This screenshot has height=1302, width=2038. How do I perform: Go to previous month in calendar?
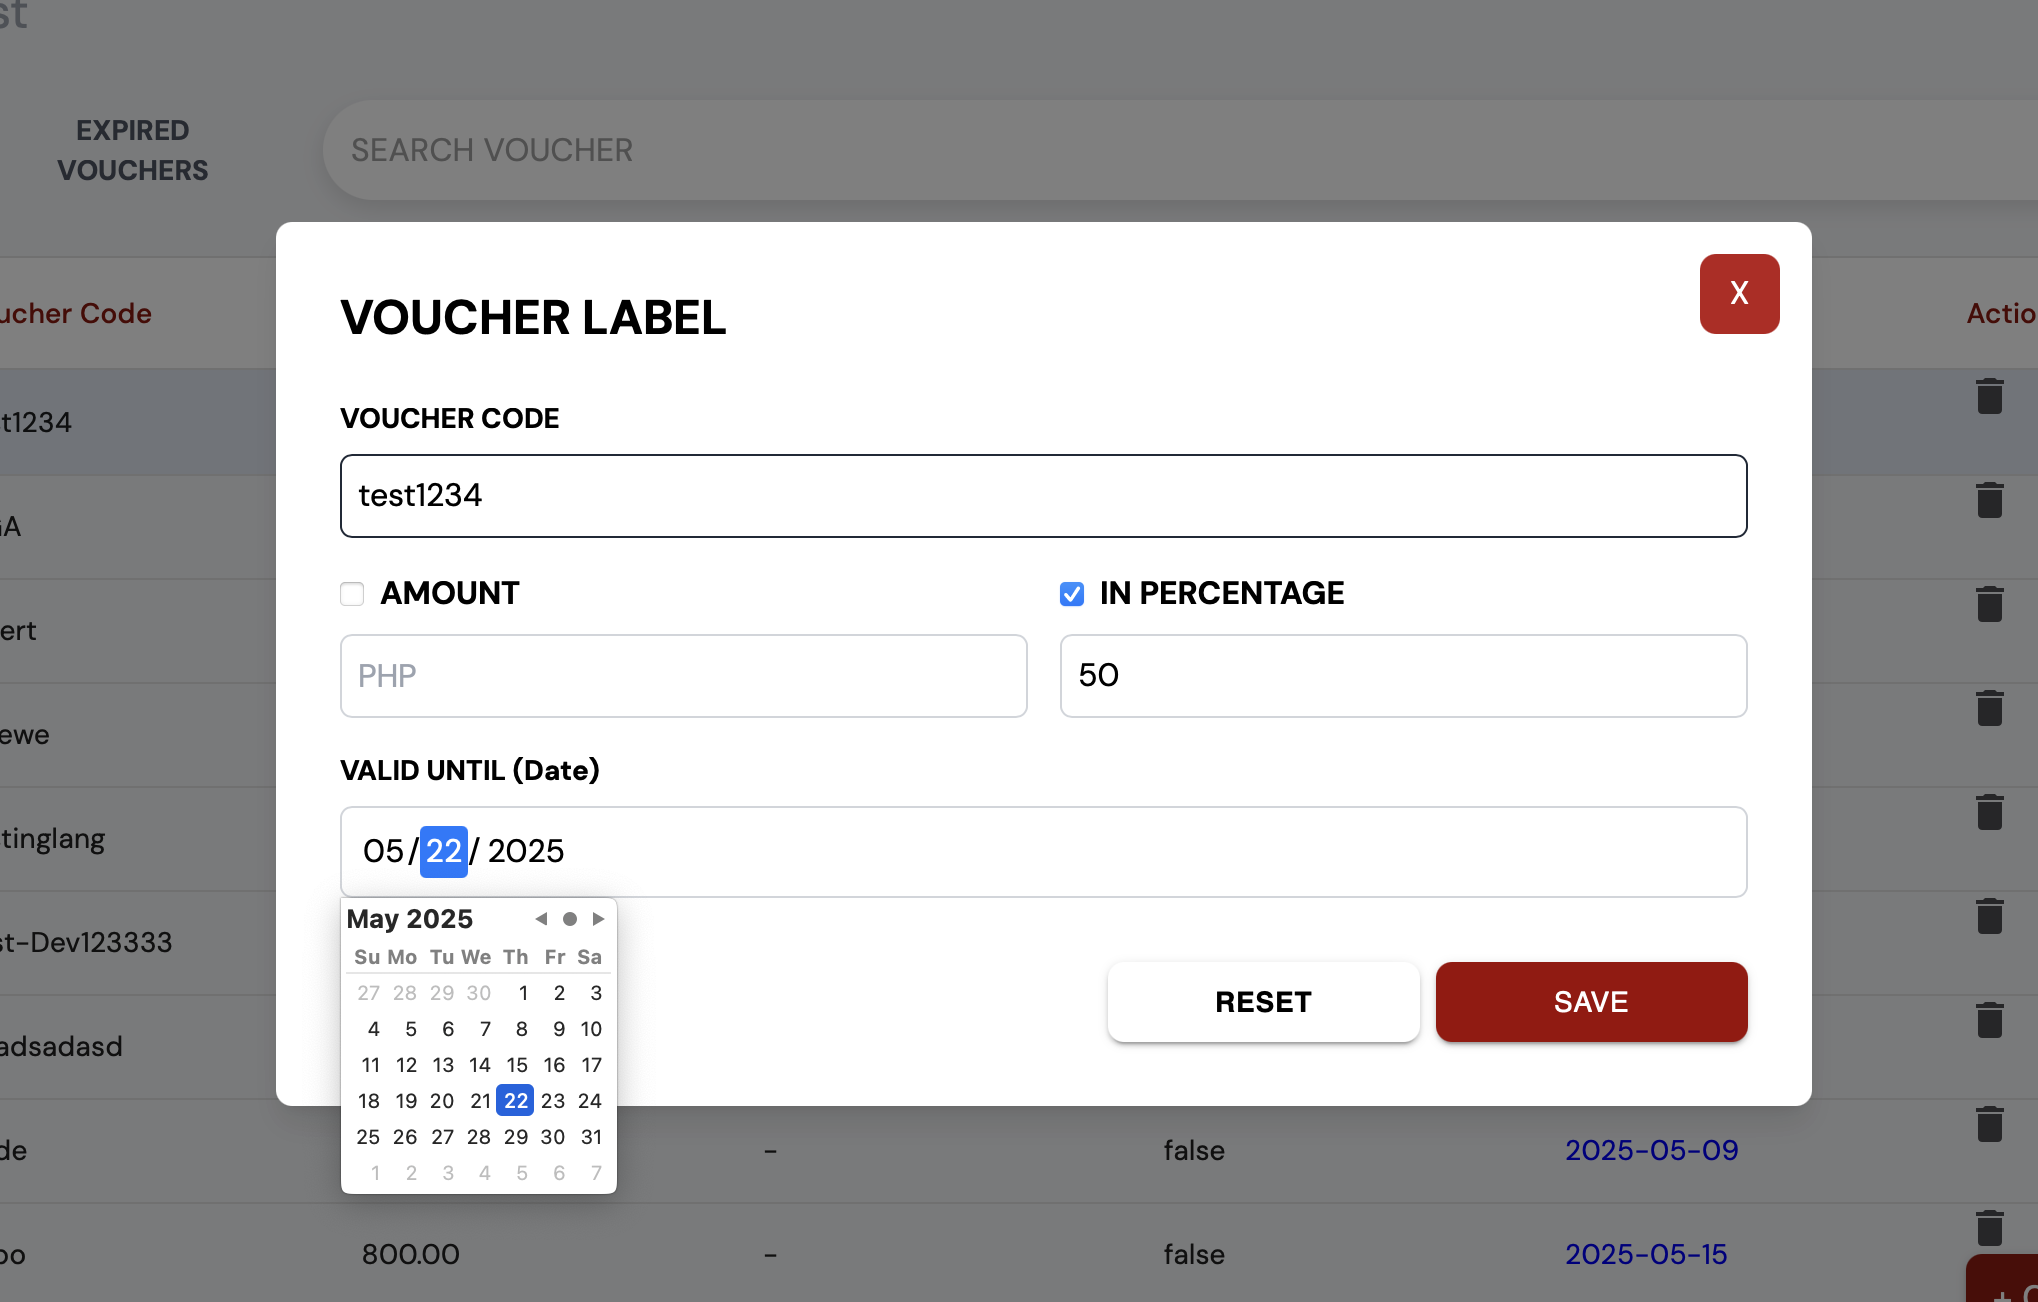click(x=541, y=919)
